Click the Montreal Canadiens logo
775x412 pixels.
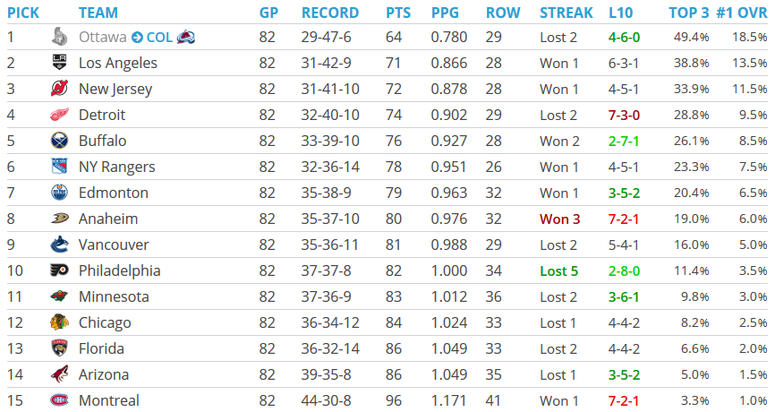59,400
